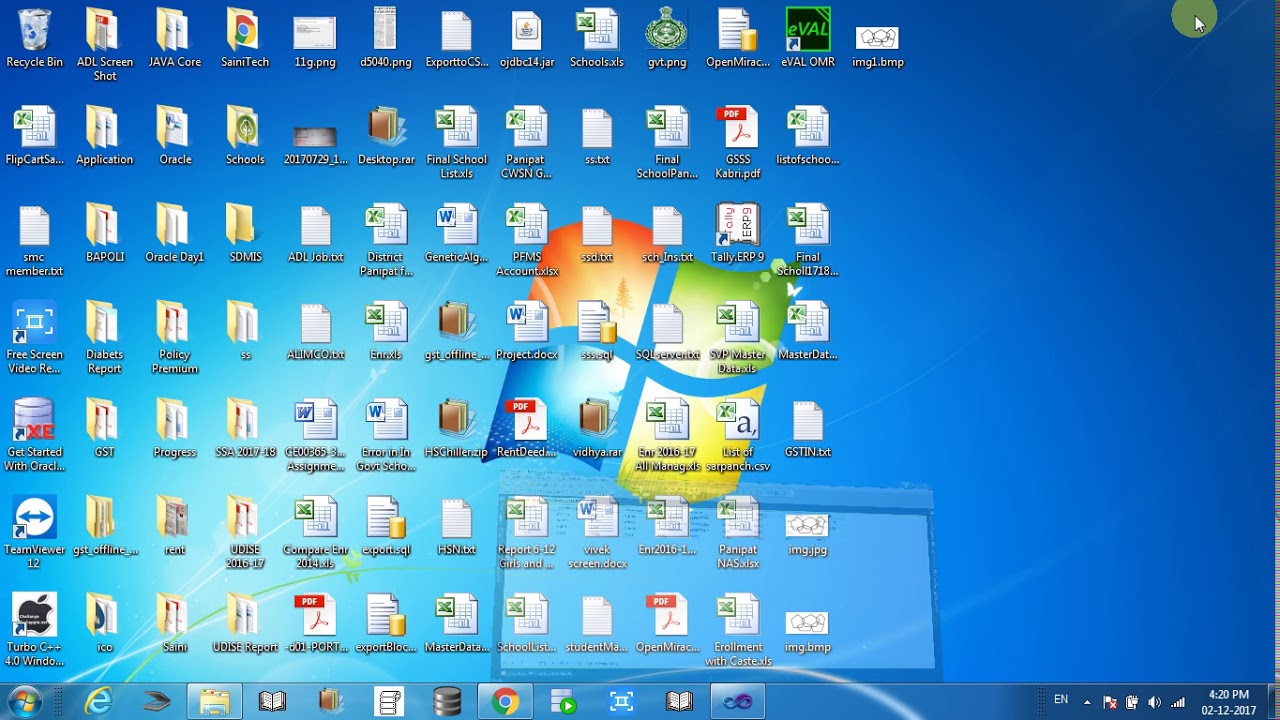Click the taskbar clock showing 4:20 PM
1280x720 pixels.
1228,702
